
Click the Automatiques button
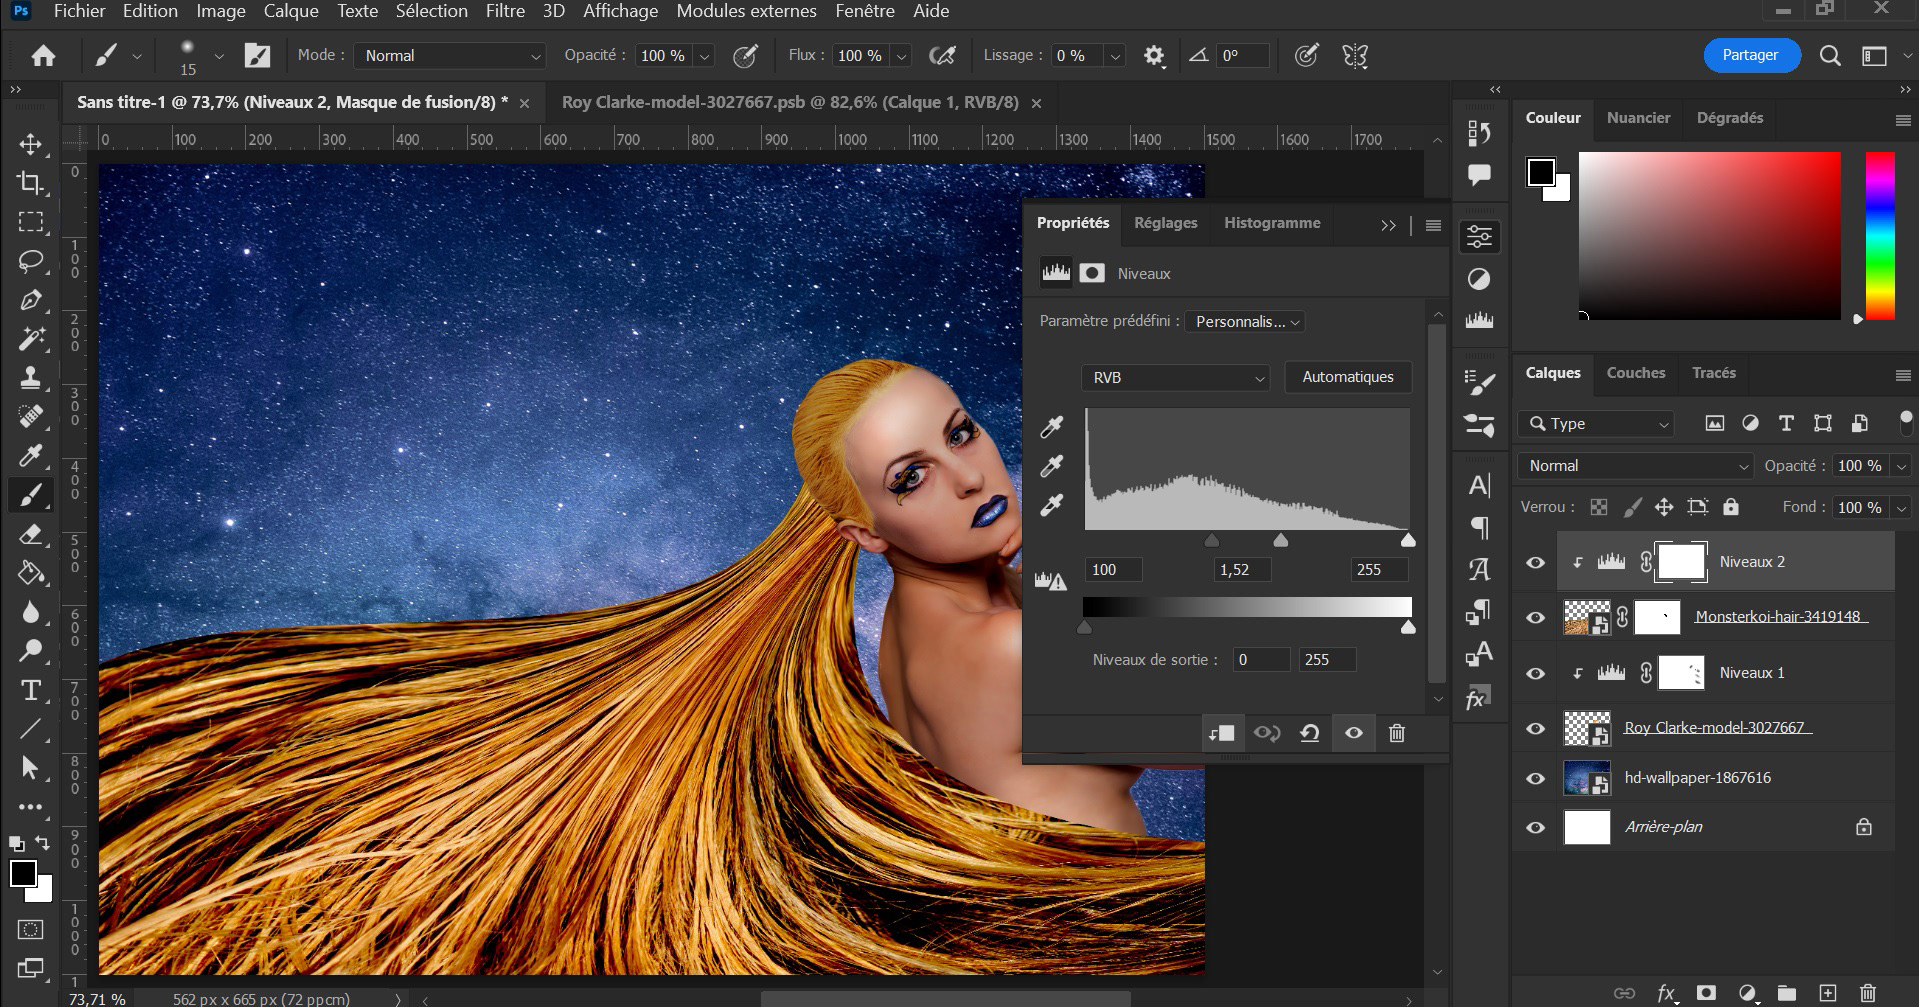[1347, 377]
